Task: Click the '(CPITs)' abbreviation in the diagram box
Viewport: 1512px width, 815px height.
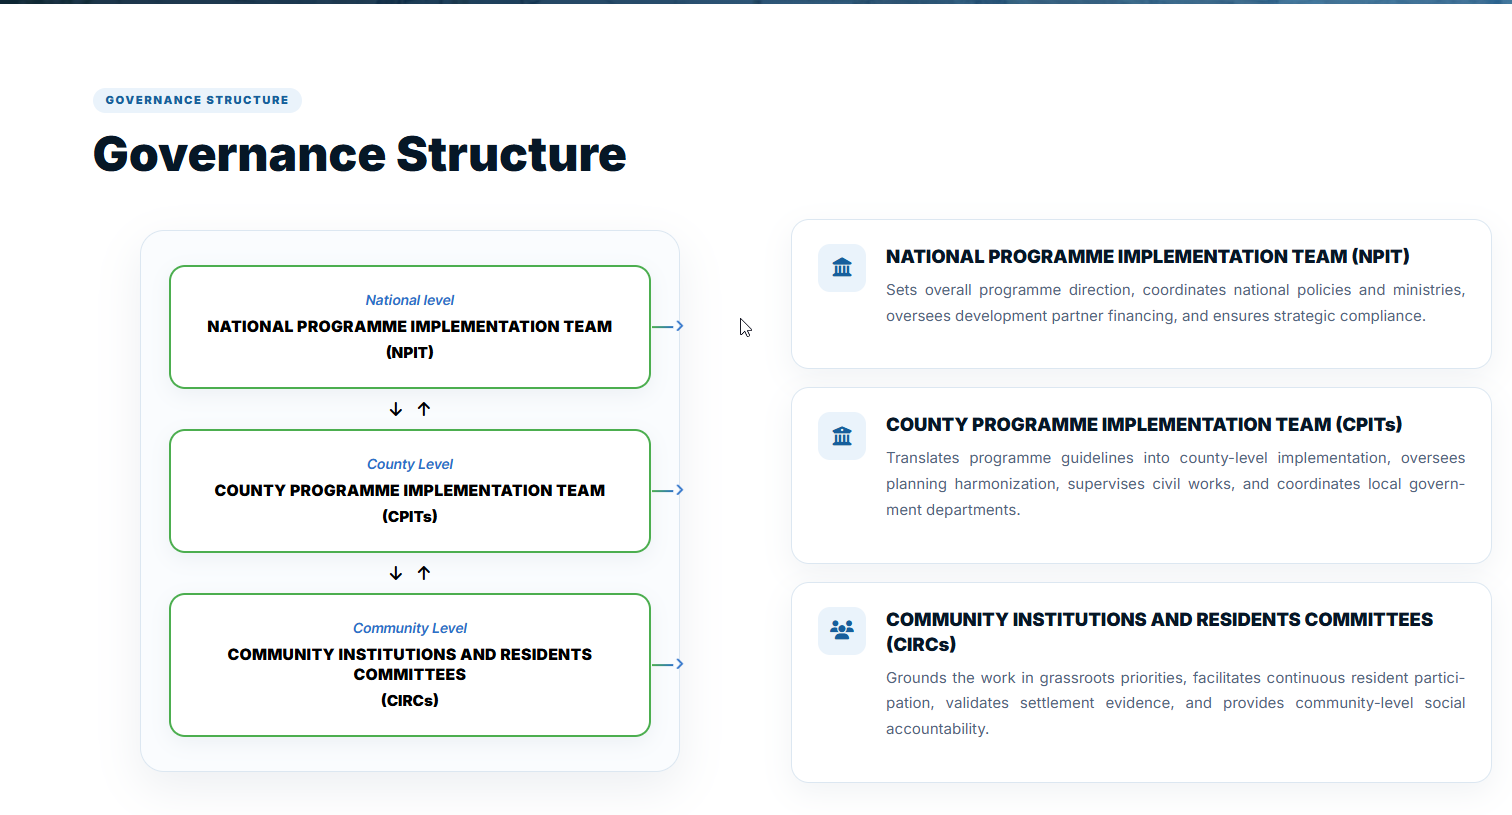Action: click(410, 516)
